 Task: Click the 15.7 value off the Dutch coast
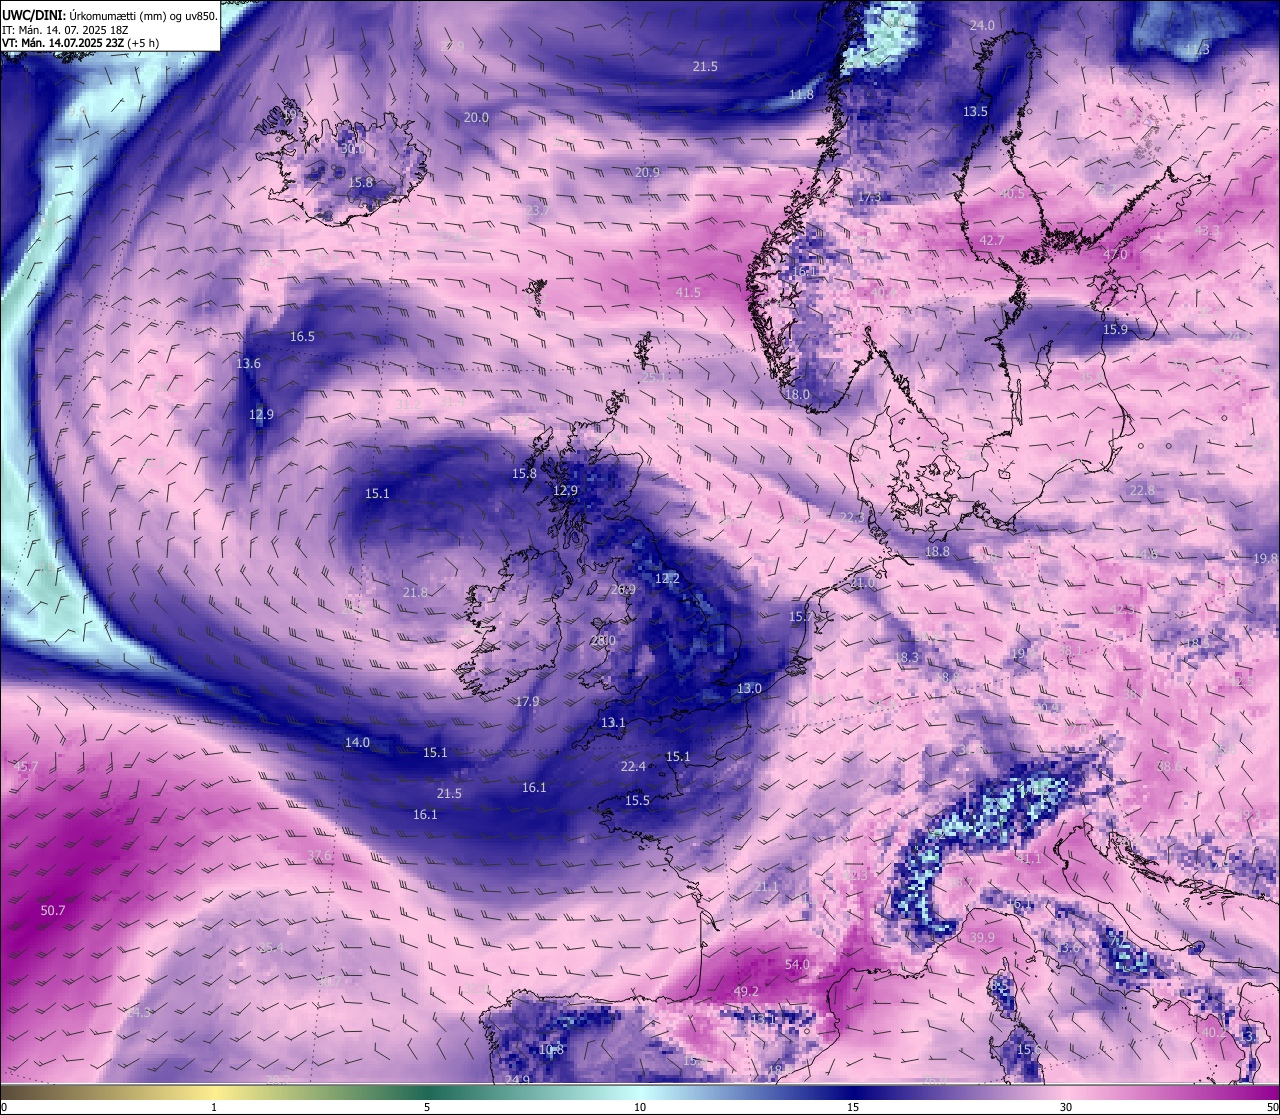(801, 616)
